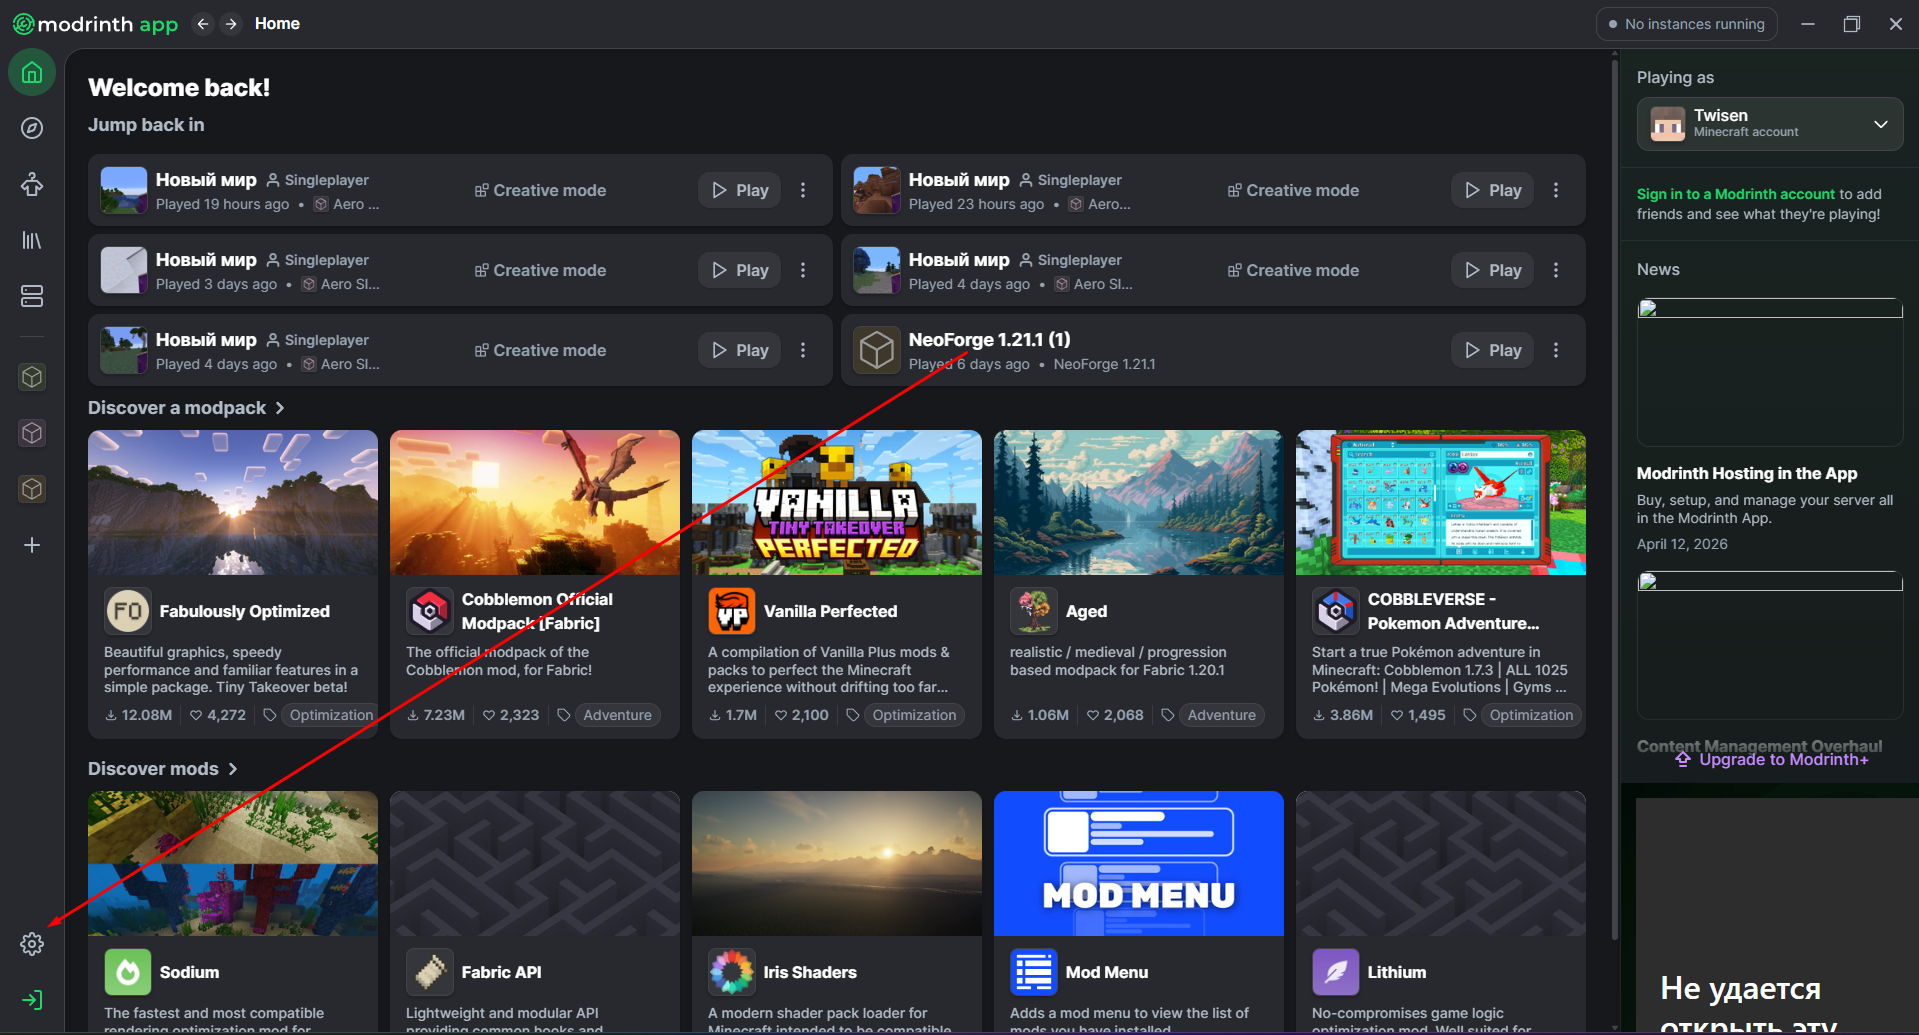1919x1035 pixels.
Task: Click 'Creative mode' on 'Played 19 hours ago' row
Action: (540, 190)
